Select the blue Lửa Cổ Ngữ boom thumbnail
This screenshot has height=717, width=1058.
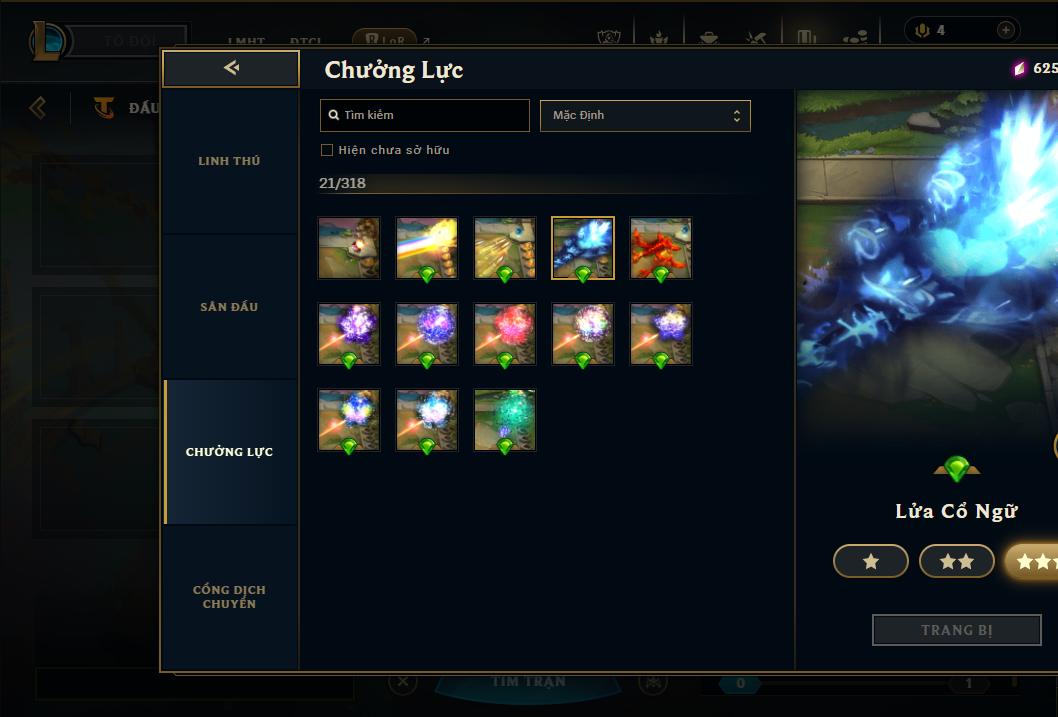[583, 248]
